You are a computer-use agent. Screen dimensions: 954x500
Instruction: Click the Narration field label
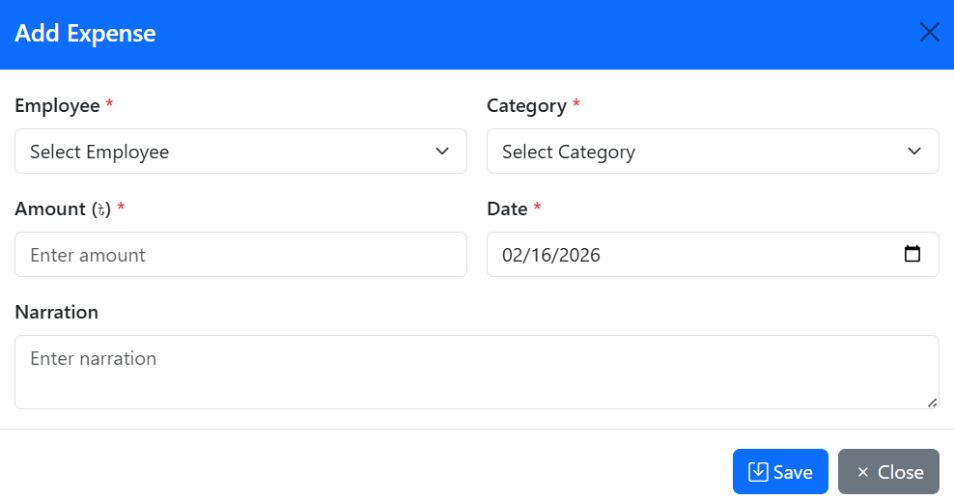point(56,312)
